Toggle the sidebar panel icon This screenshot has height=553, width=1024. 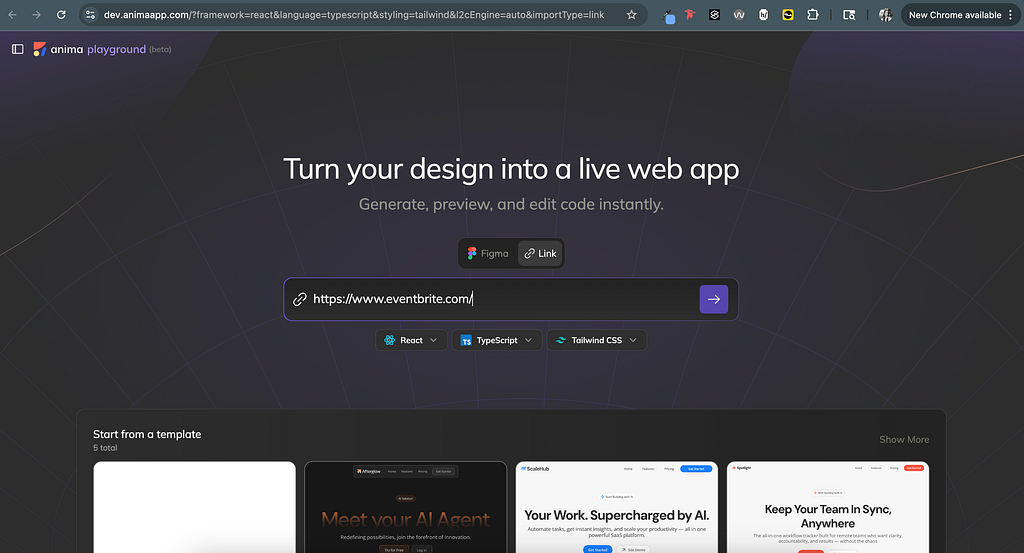click(18, 49)
